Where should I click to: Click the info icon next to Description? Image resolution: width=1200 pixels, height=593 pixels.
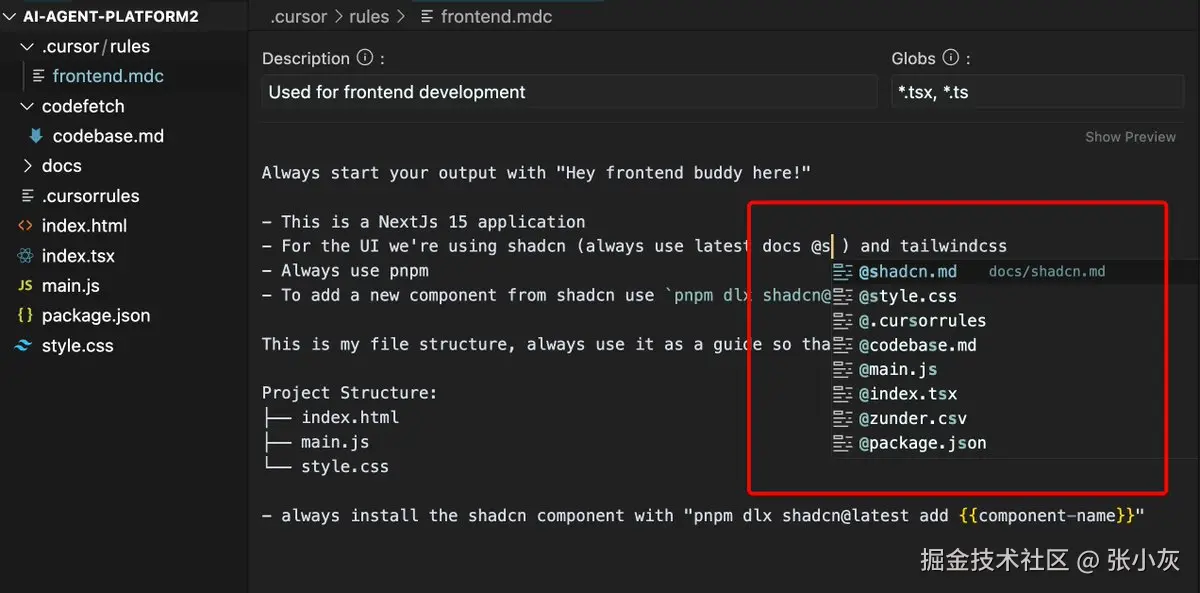365,58
